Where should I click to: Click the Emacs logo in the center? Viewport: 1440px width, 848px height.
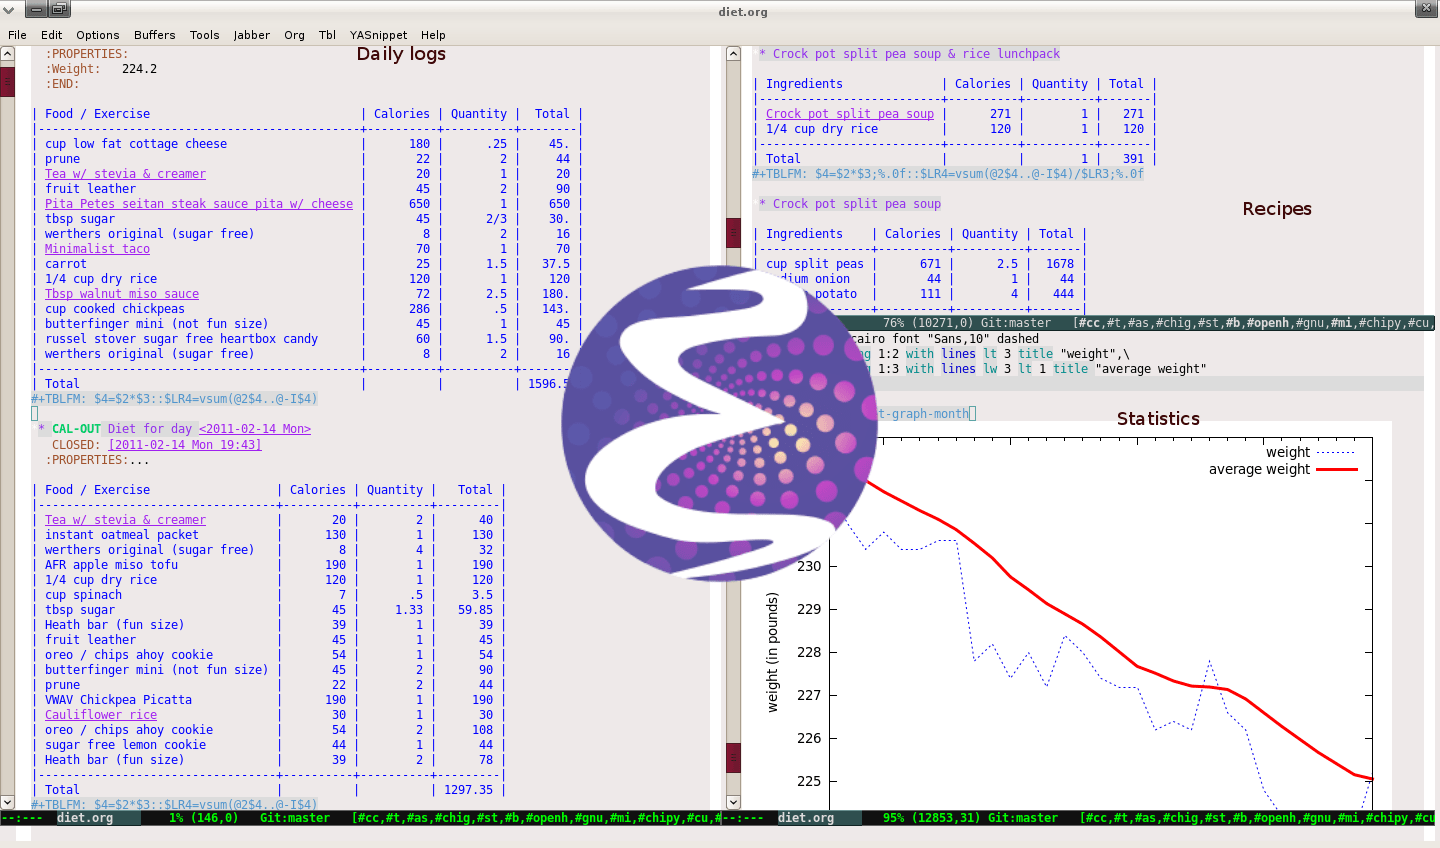pyautogui.click(x=719, y=423)
